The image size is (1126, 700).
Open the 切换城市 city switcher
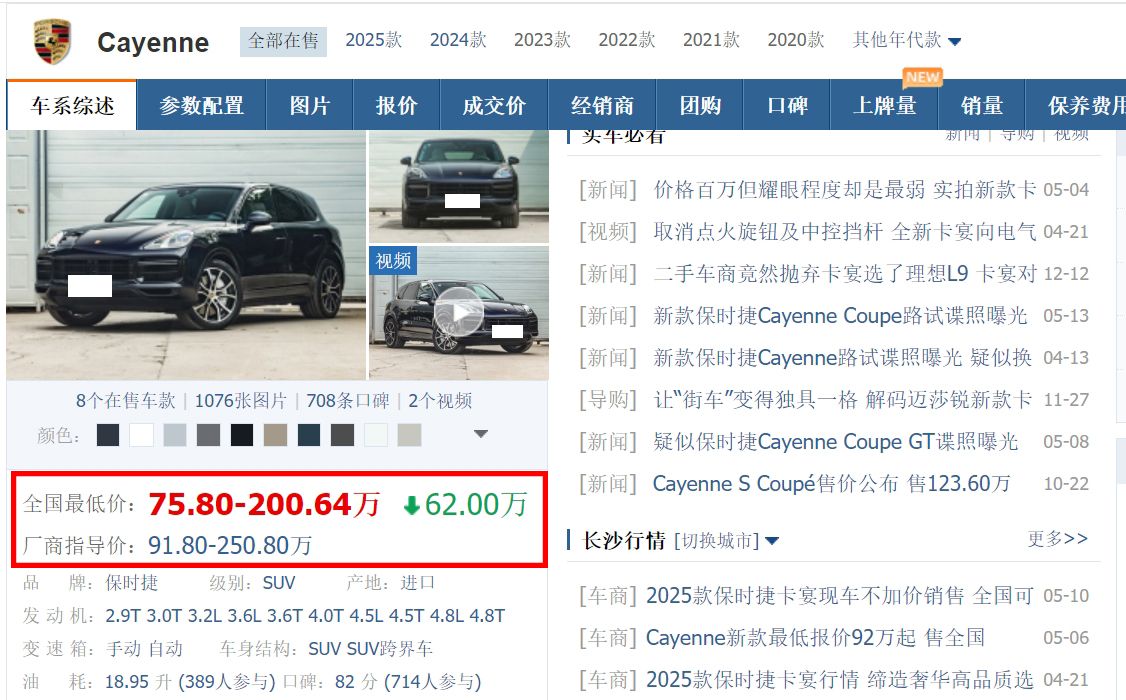pos(725,540)
